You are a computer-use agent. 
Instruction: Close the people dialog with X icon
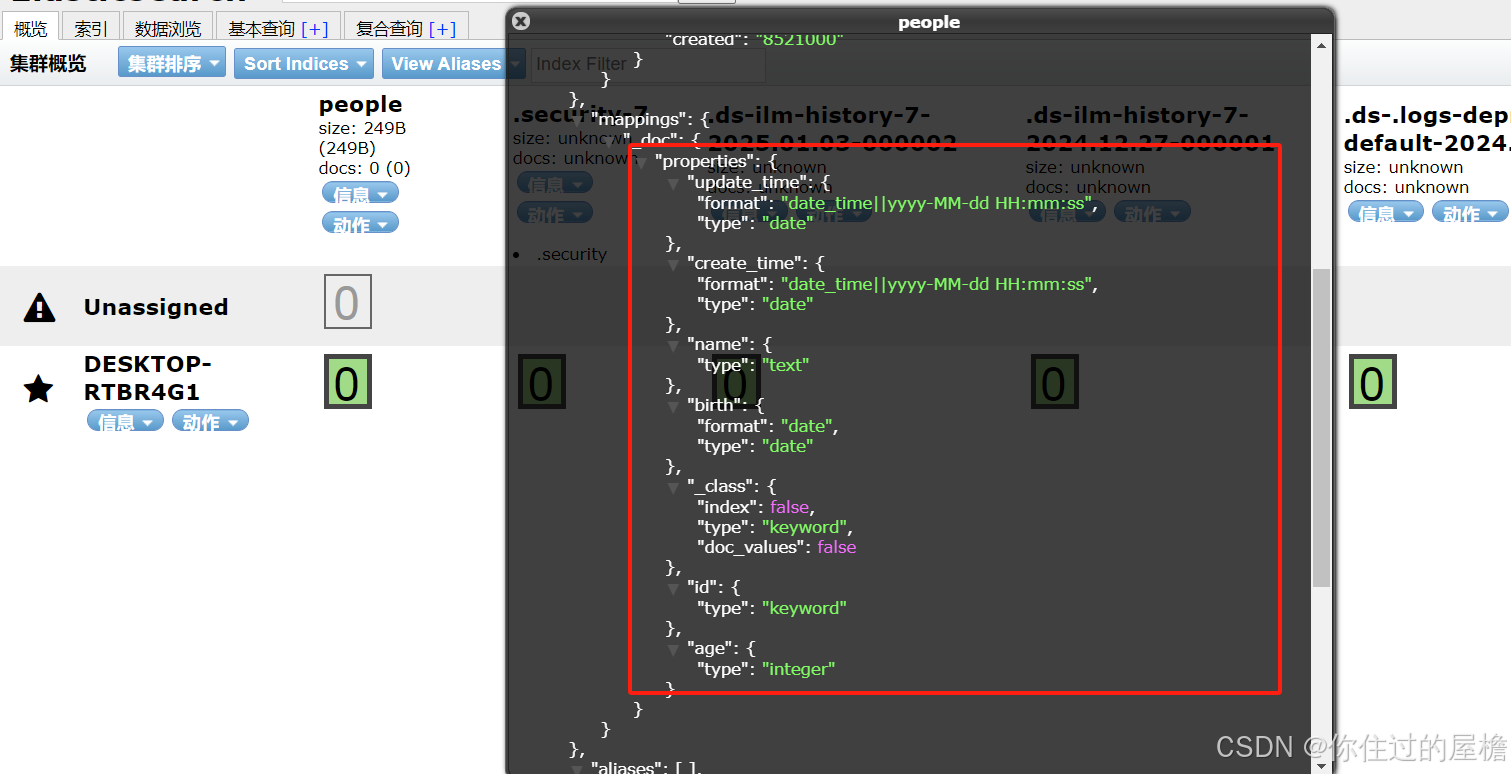[x=521, y=21]
